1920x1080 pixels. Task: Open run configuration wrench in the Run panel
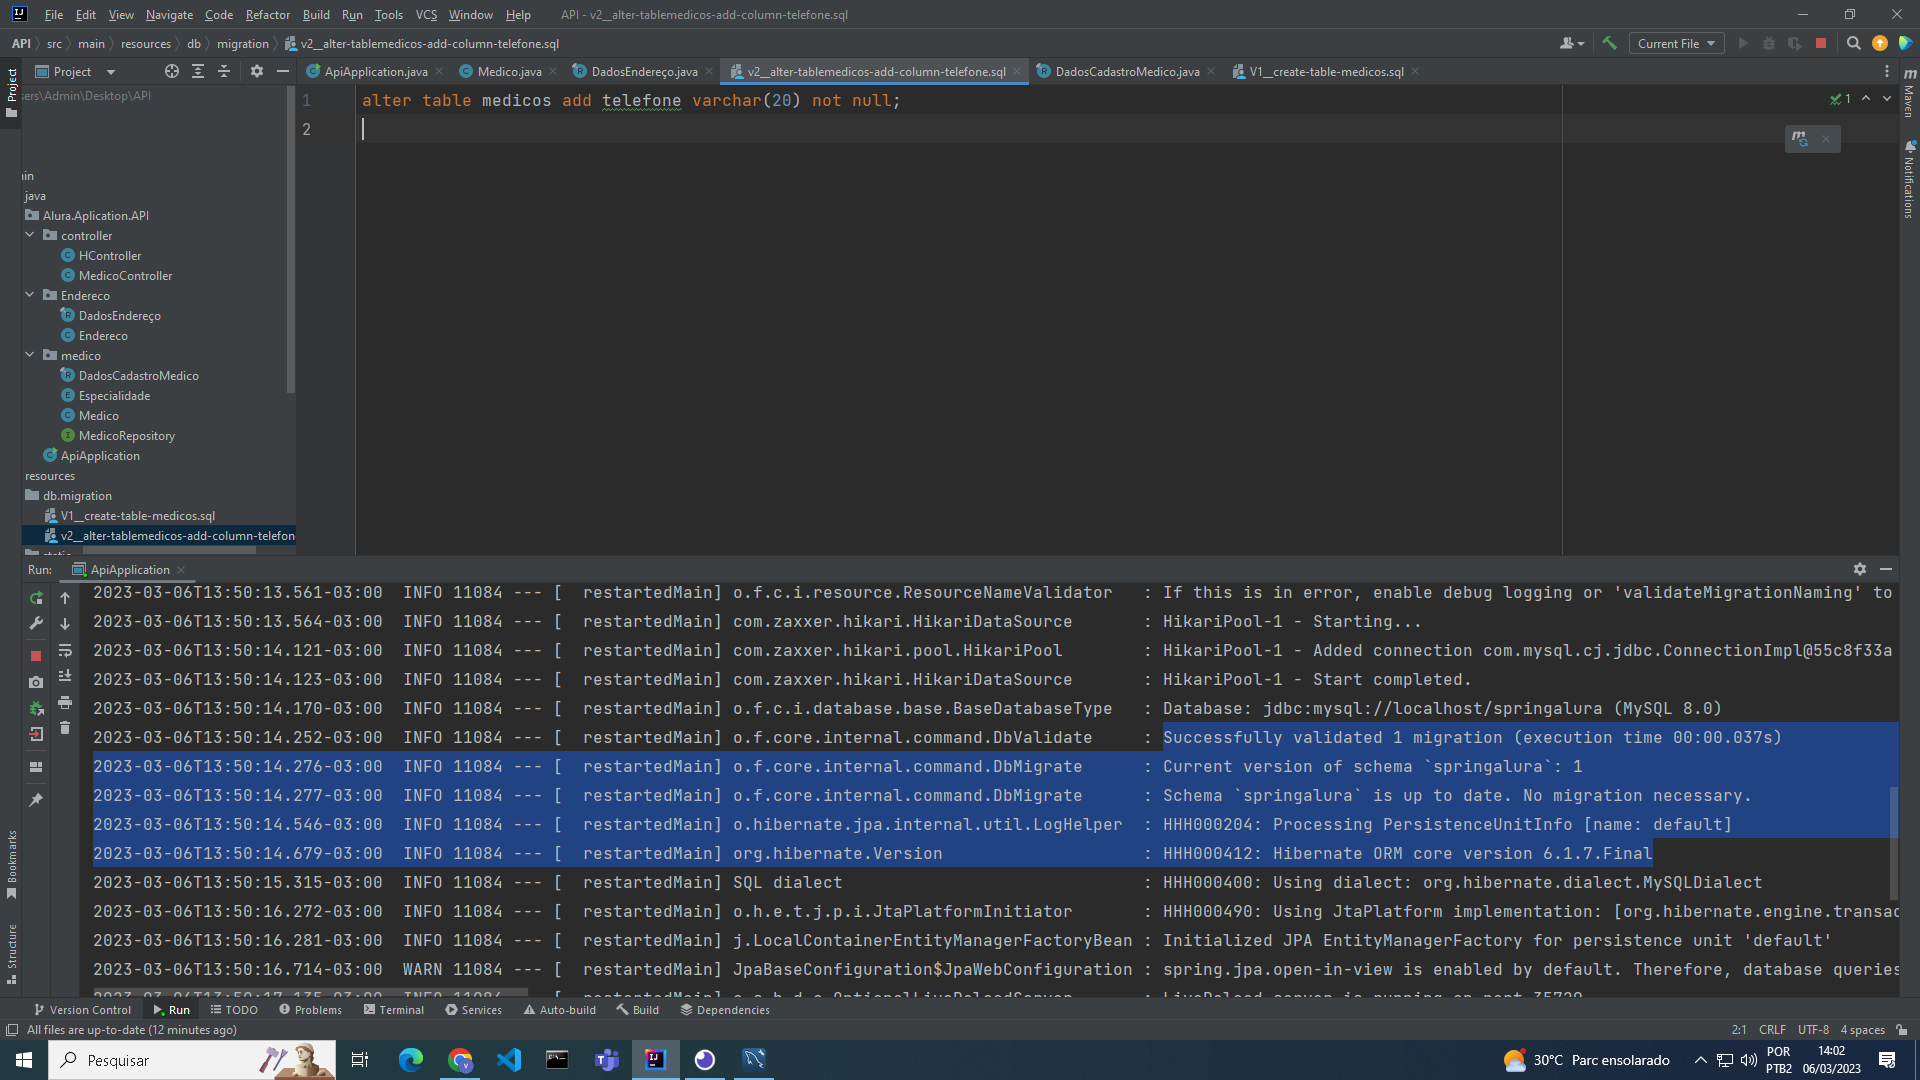pos(36,624)
